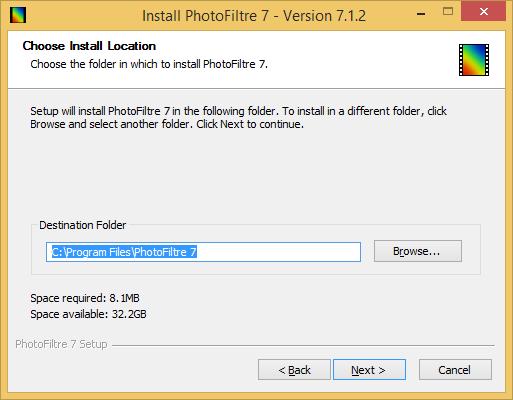The image size is (513, 400).
Task: Click into the Destination Folder path field
Action: (x=203, y=252)
